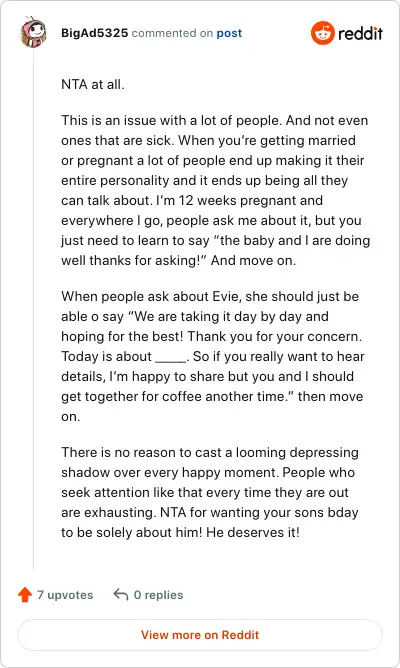
Task: Click the "0 replies" count label
Action: point(158,595)
